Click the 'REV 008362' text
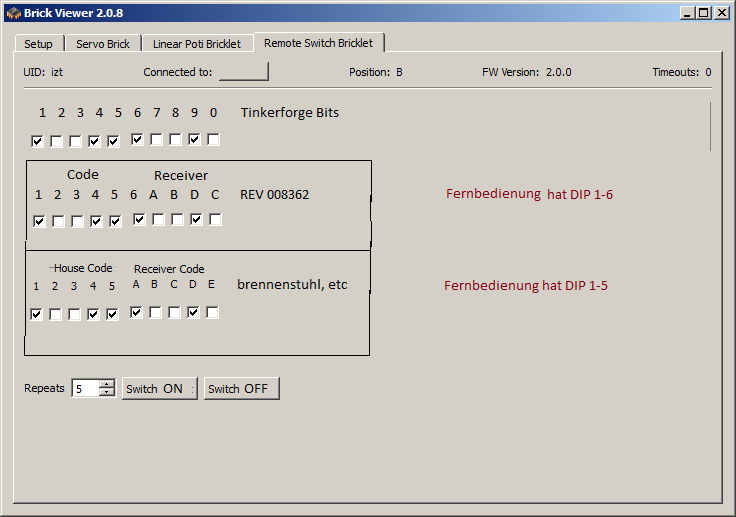 [x=275, y=194]
